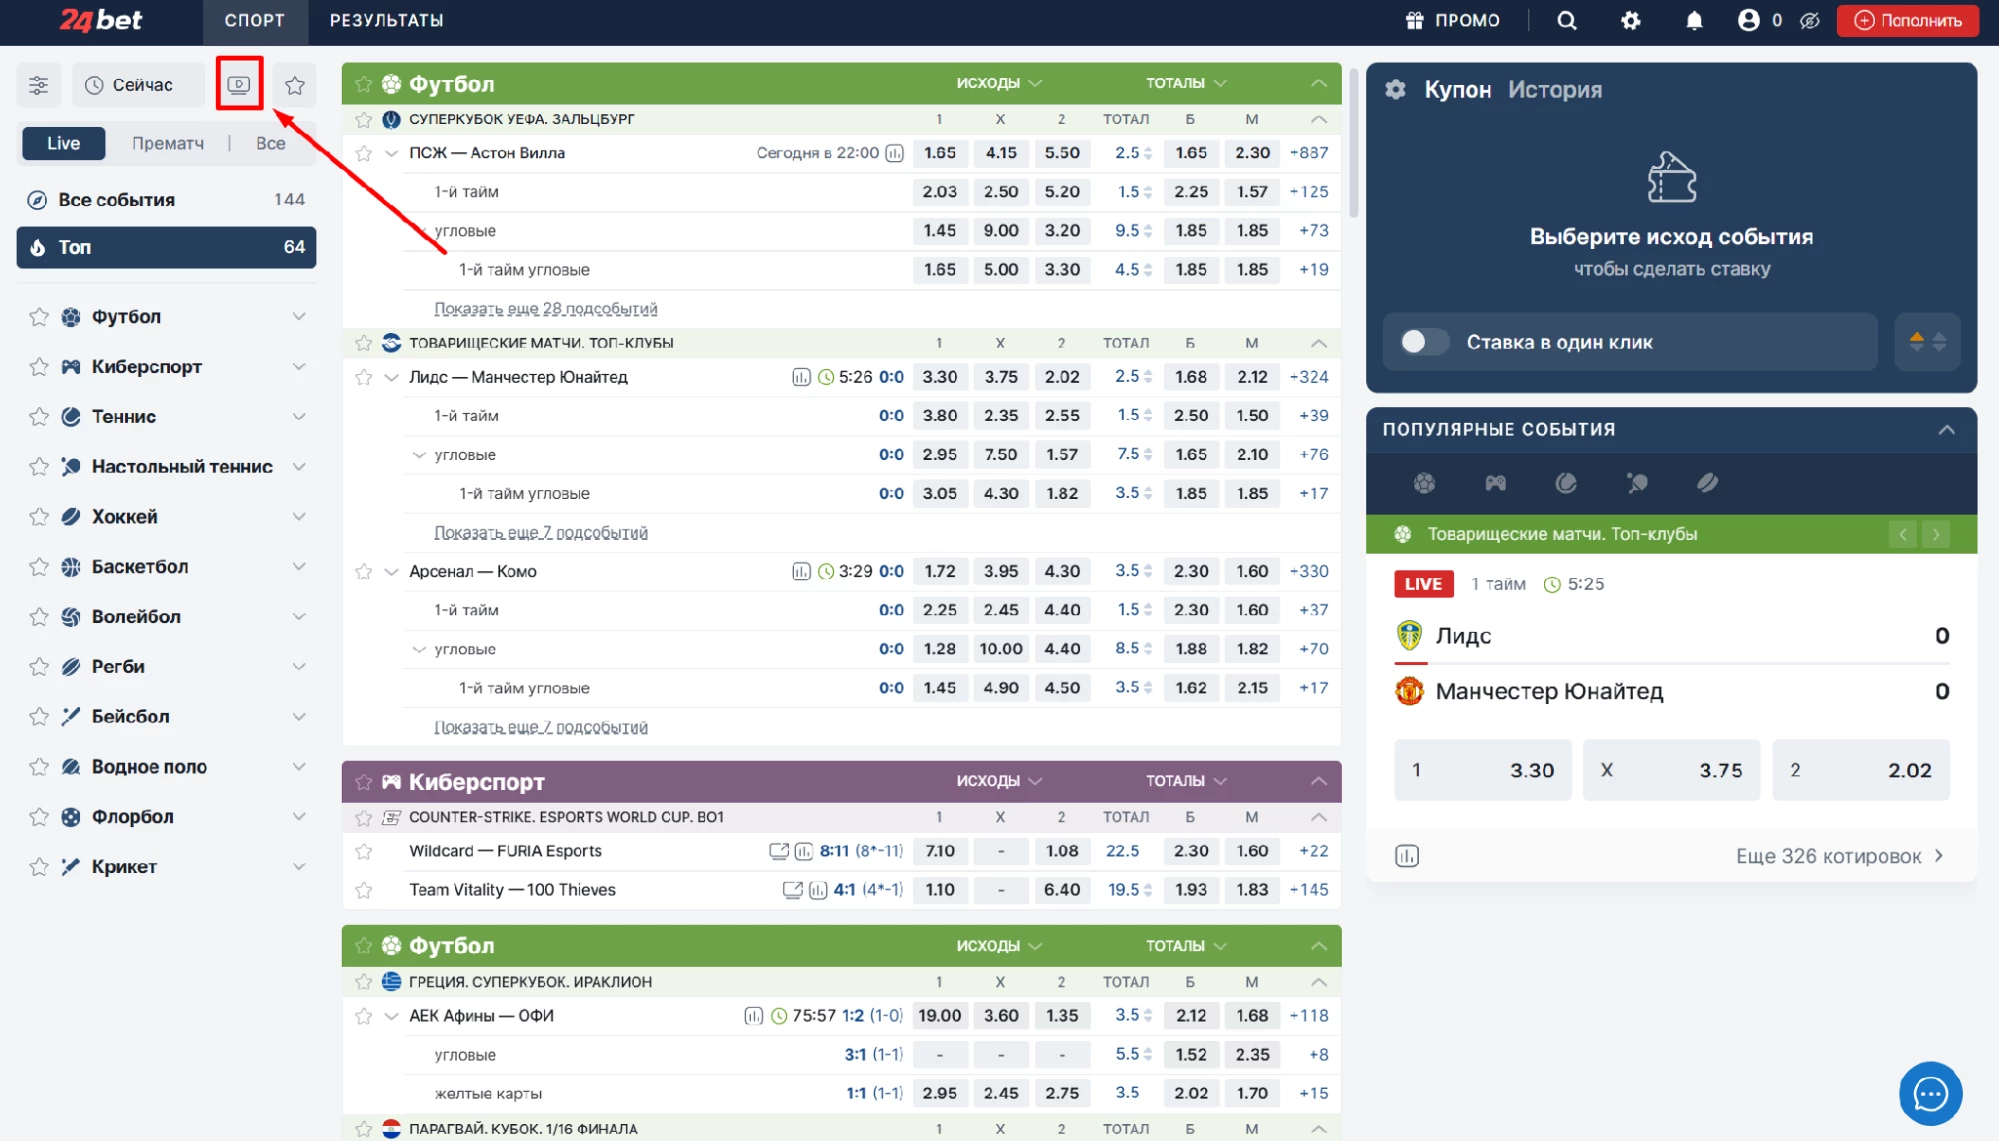This screenshot has height=1141, width=1999.
Task: Change total stepper for ПСЖ — Астон Вилла
Action: tap(1148, 153)
